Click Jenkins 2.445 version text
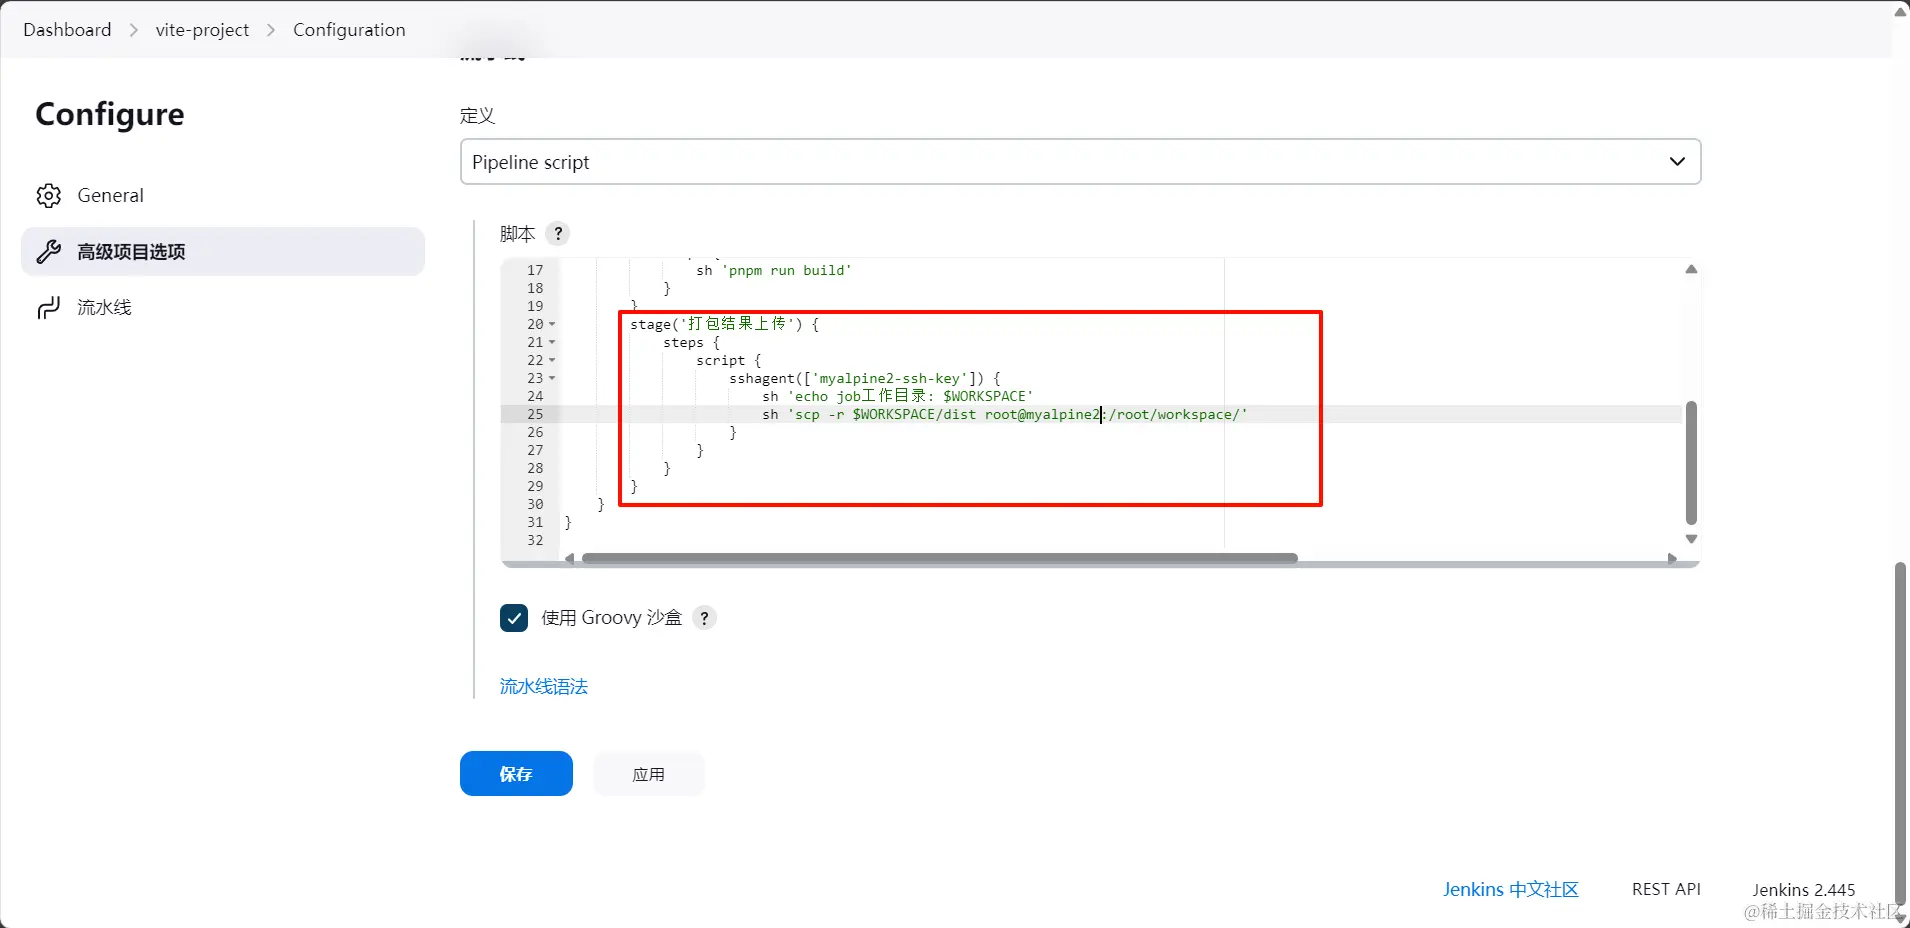1910x928 pixels. [1803, 889]
